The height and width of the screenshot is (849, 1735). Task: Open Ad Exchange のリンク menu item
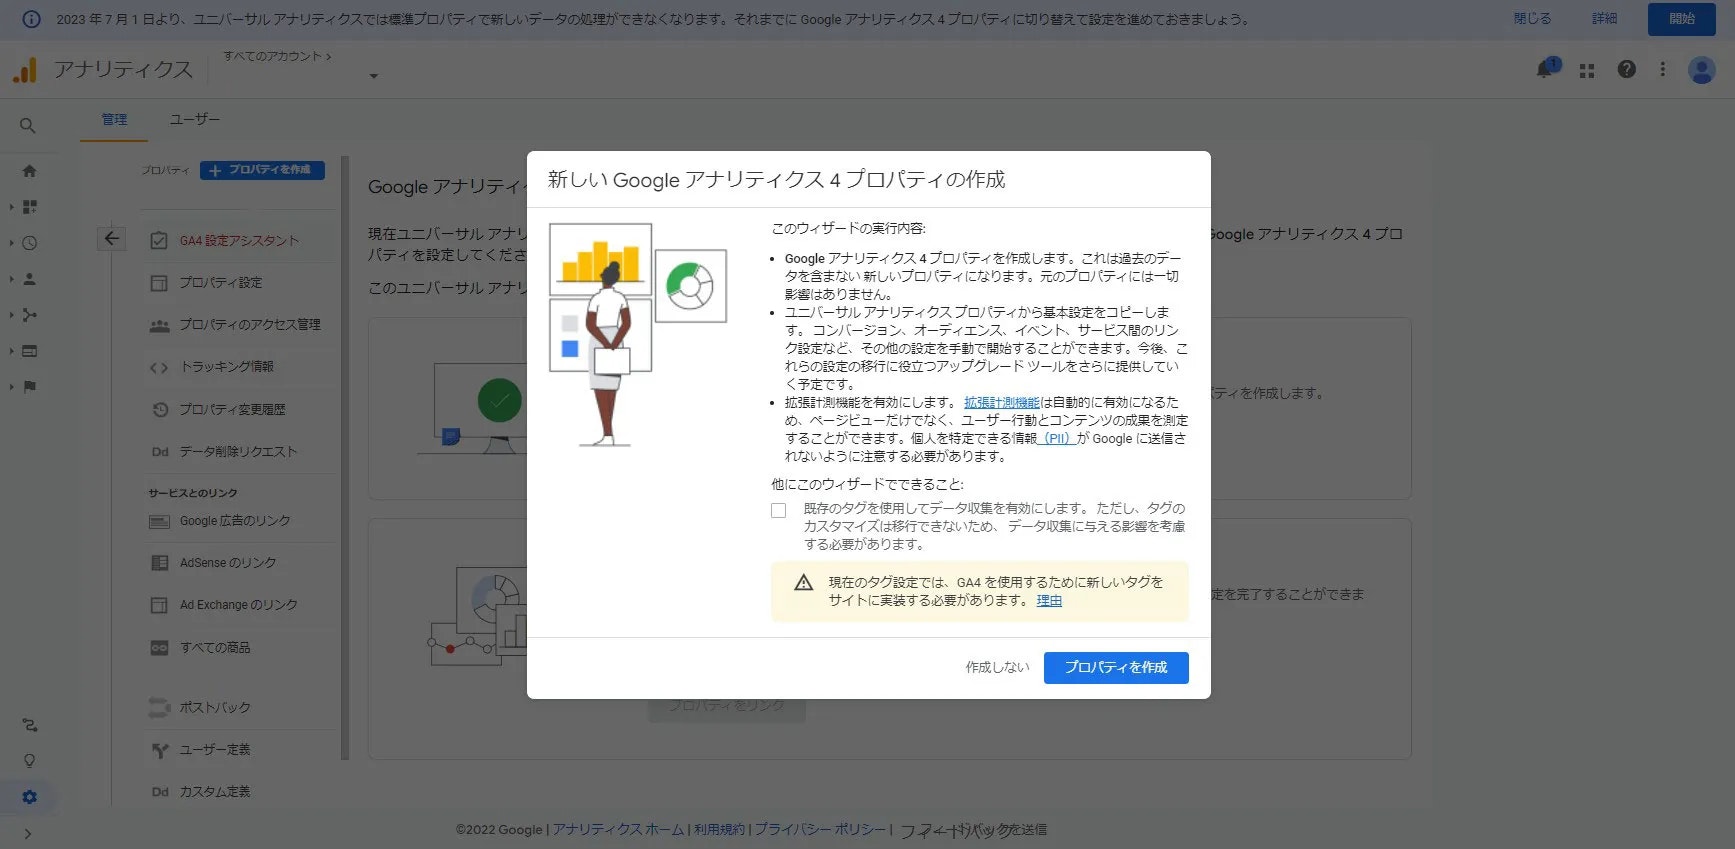pos(238,605)
